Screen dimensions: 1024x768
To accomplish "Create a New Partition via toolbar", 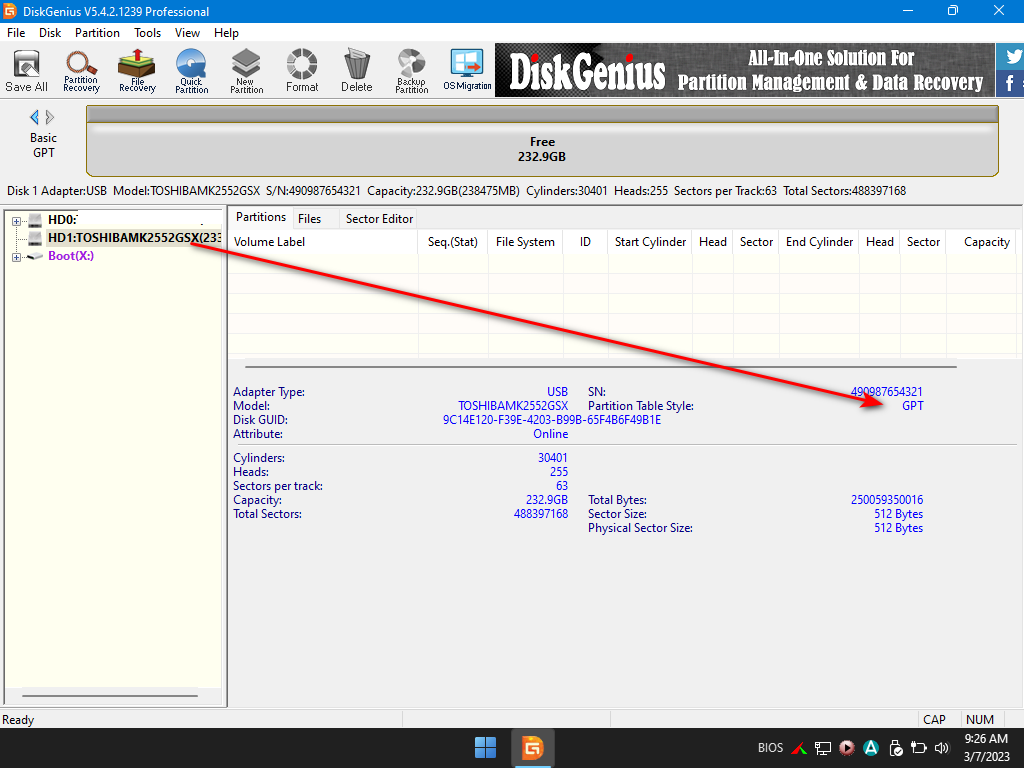I will [x=246, y=71].
